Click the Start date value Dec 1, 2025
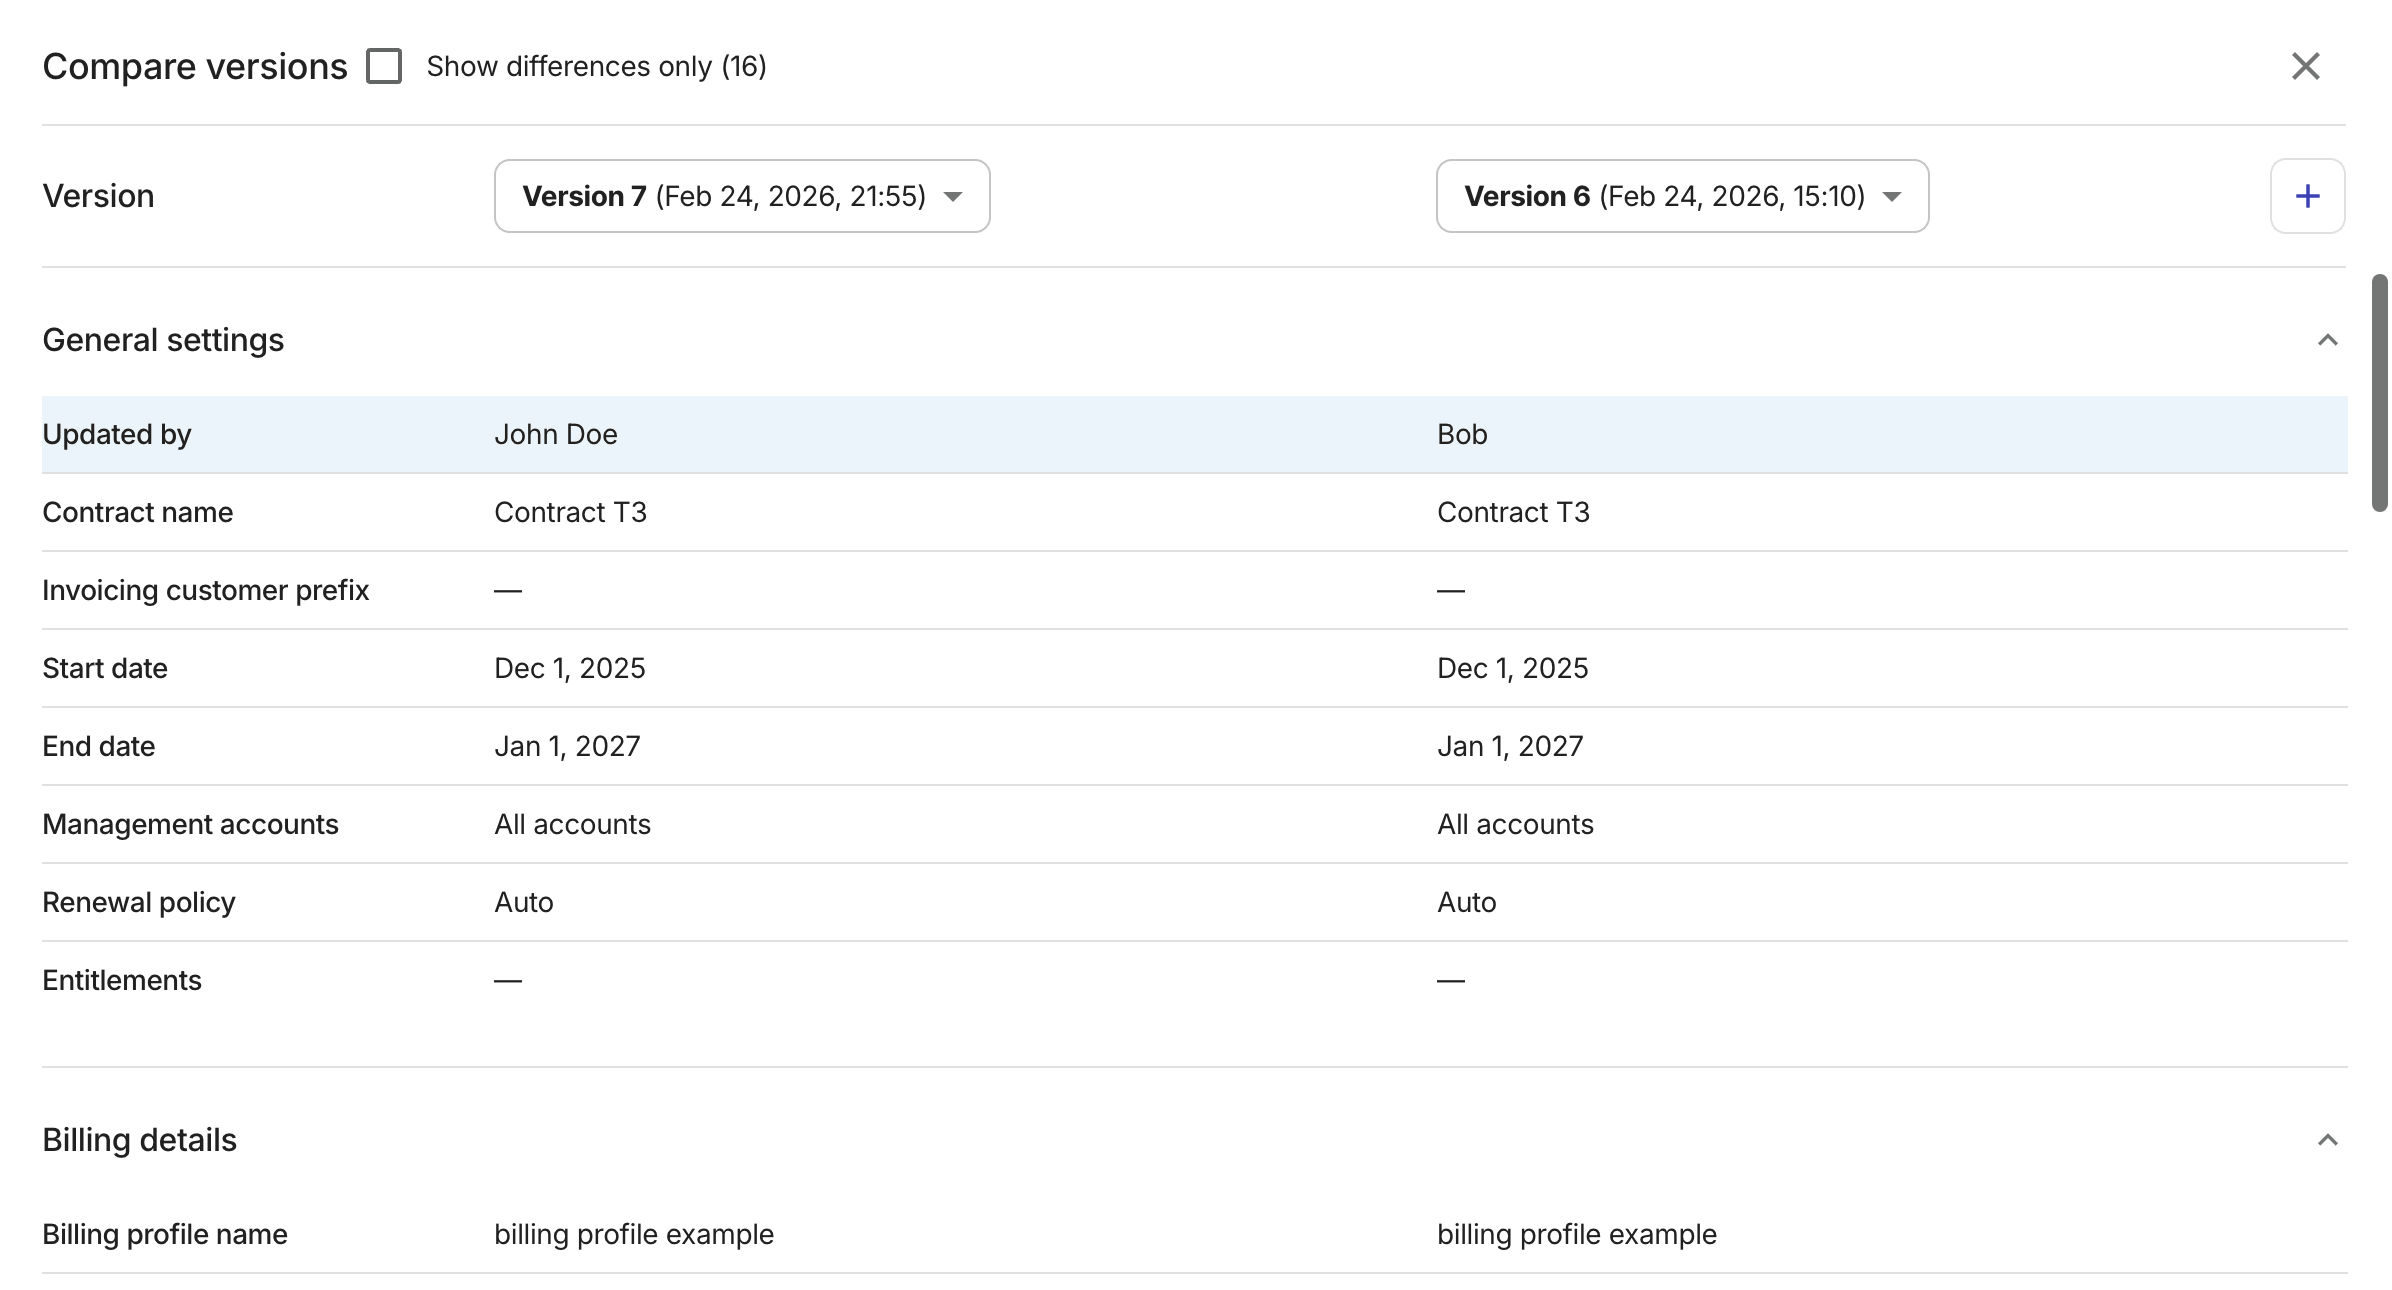 (570, 668)
